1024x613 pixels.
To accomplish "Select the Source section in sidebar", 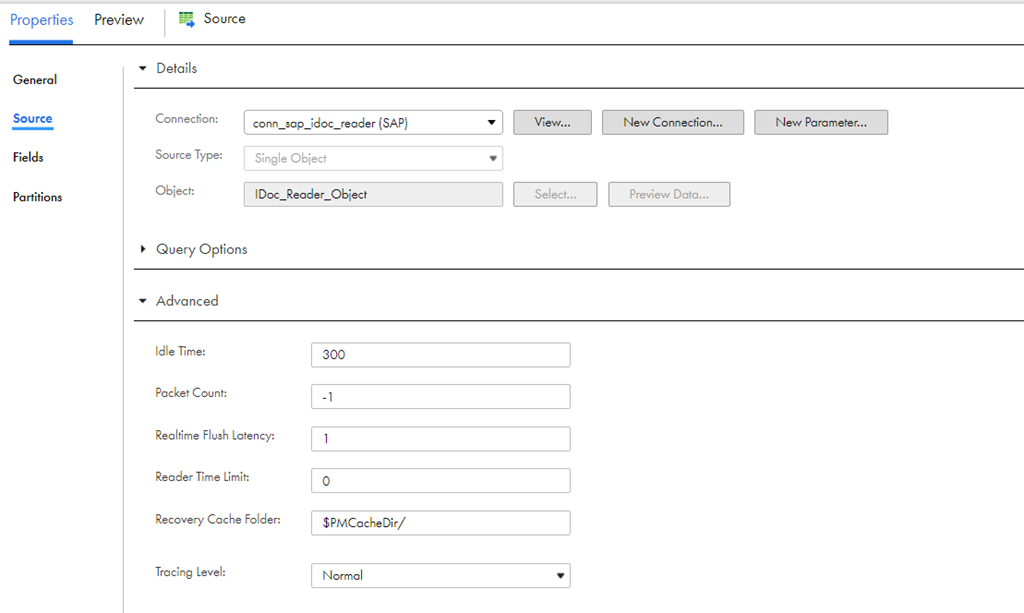I will 33,118.
